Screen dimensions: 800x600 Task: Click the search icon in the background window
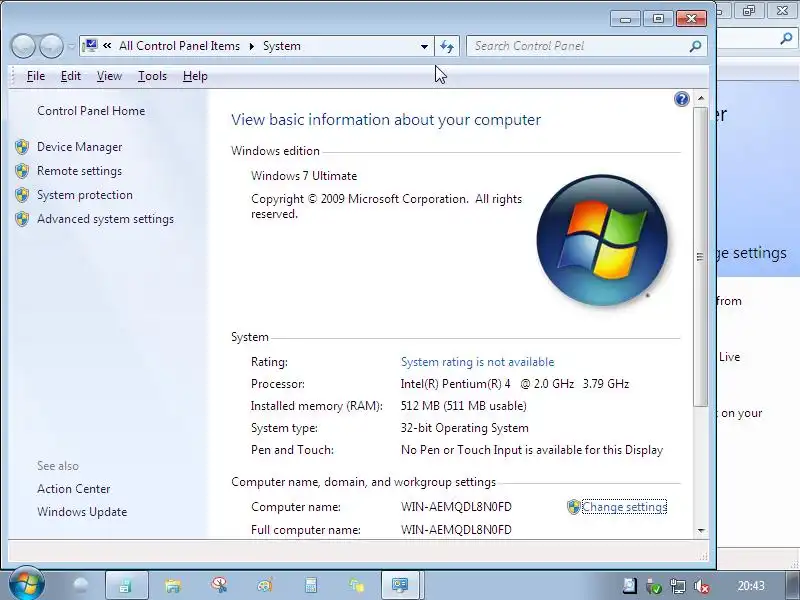pyautogui.click(x=786, y=38)
